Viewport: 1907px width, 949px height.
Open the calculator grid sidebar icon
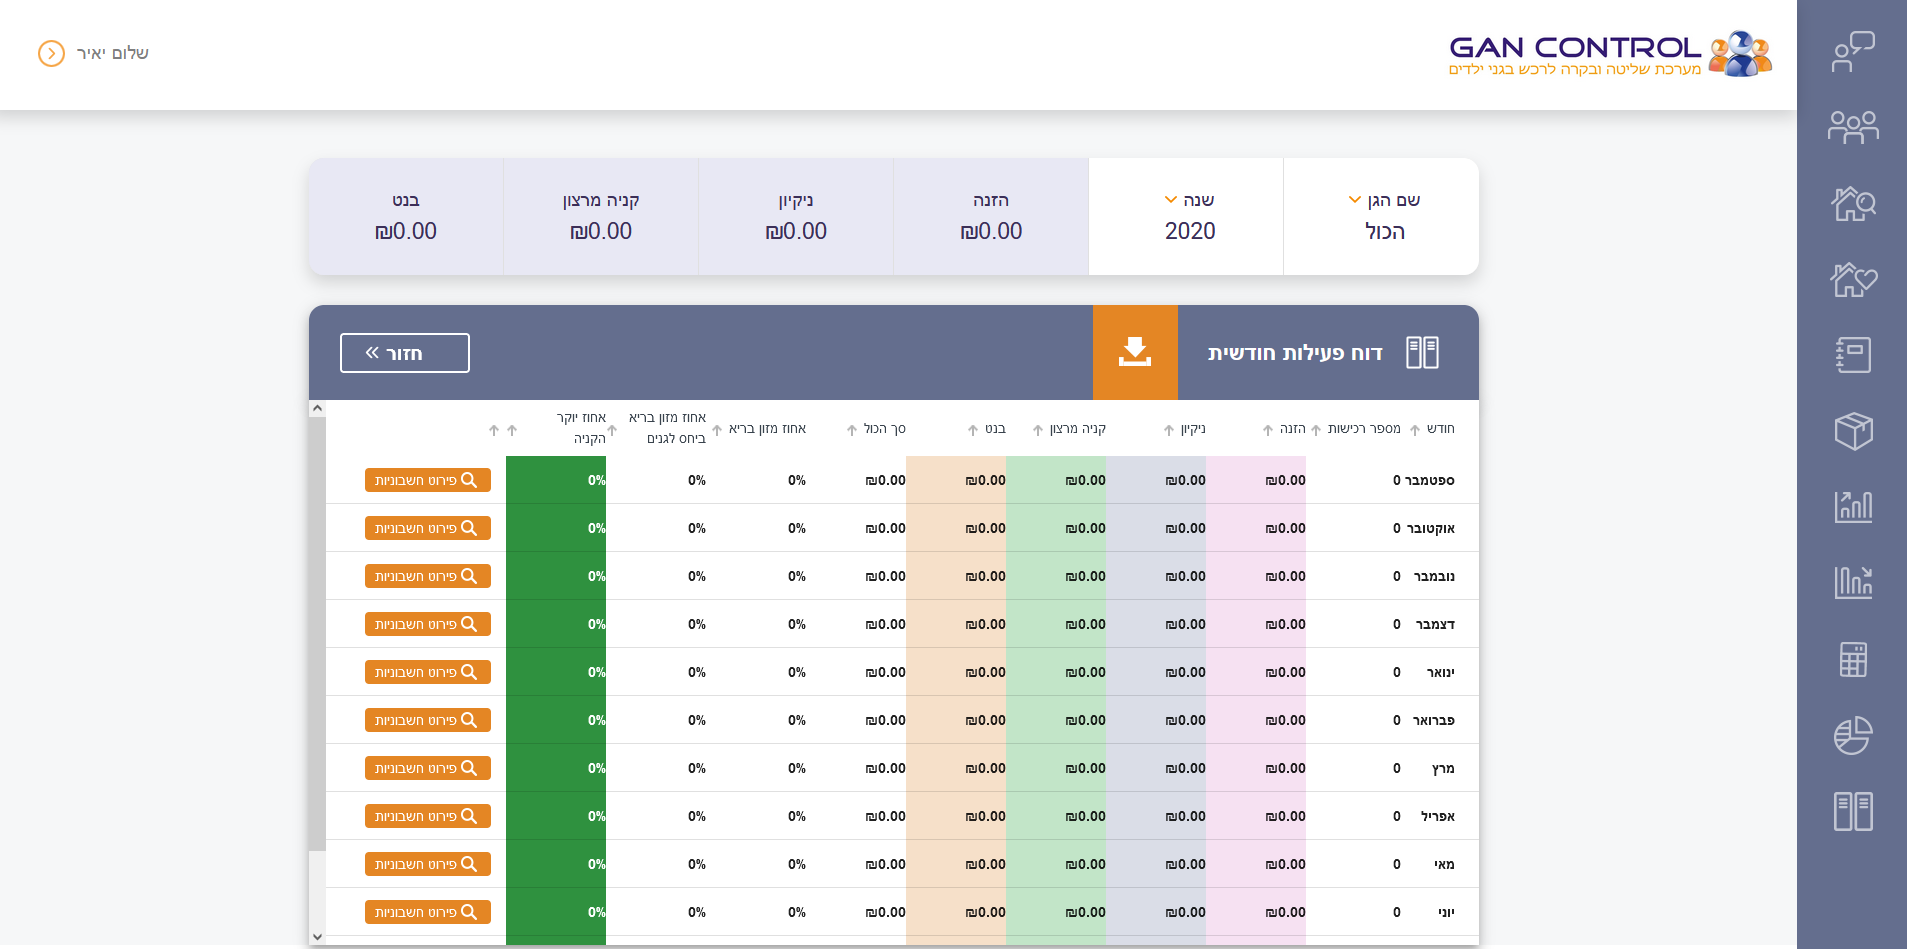[x=1853, y=659]
